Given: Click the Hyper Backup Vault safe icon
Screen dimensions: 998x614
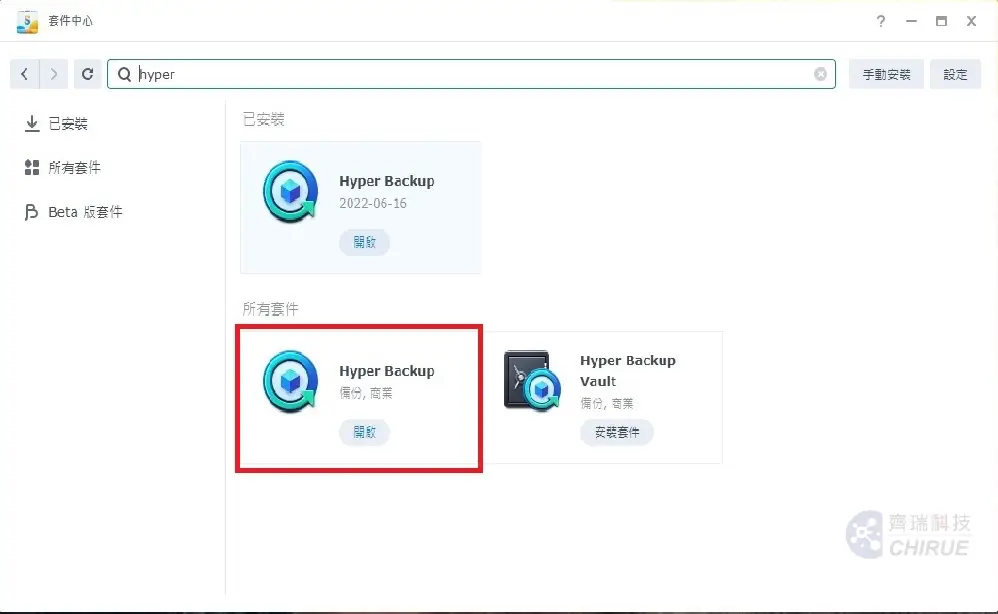Looking at the screenshot, I should 532,380.
